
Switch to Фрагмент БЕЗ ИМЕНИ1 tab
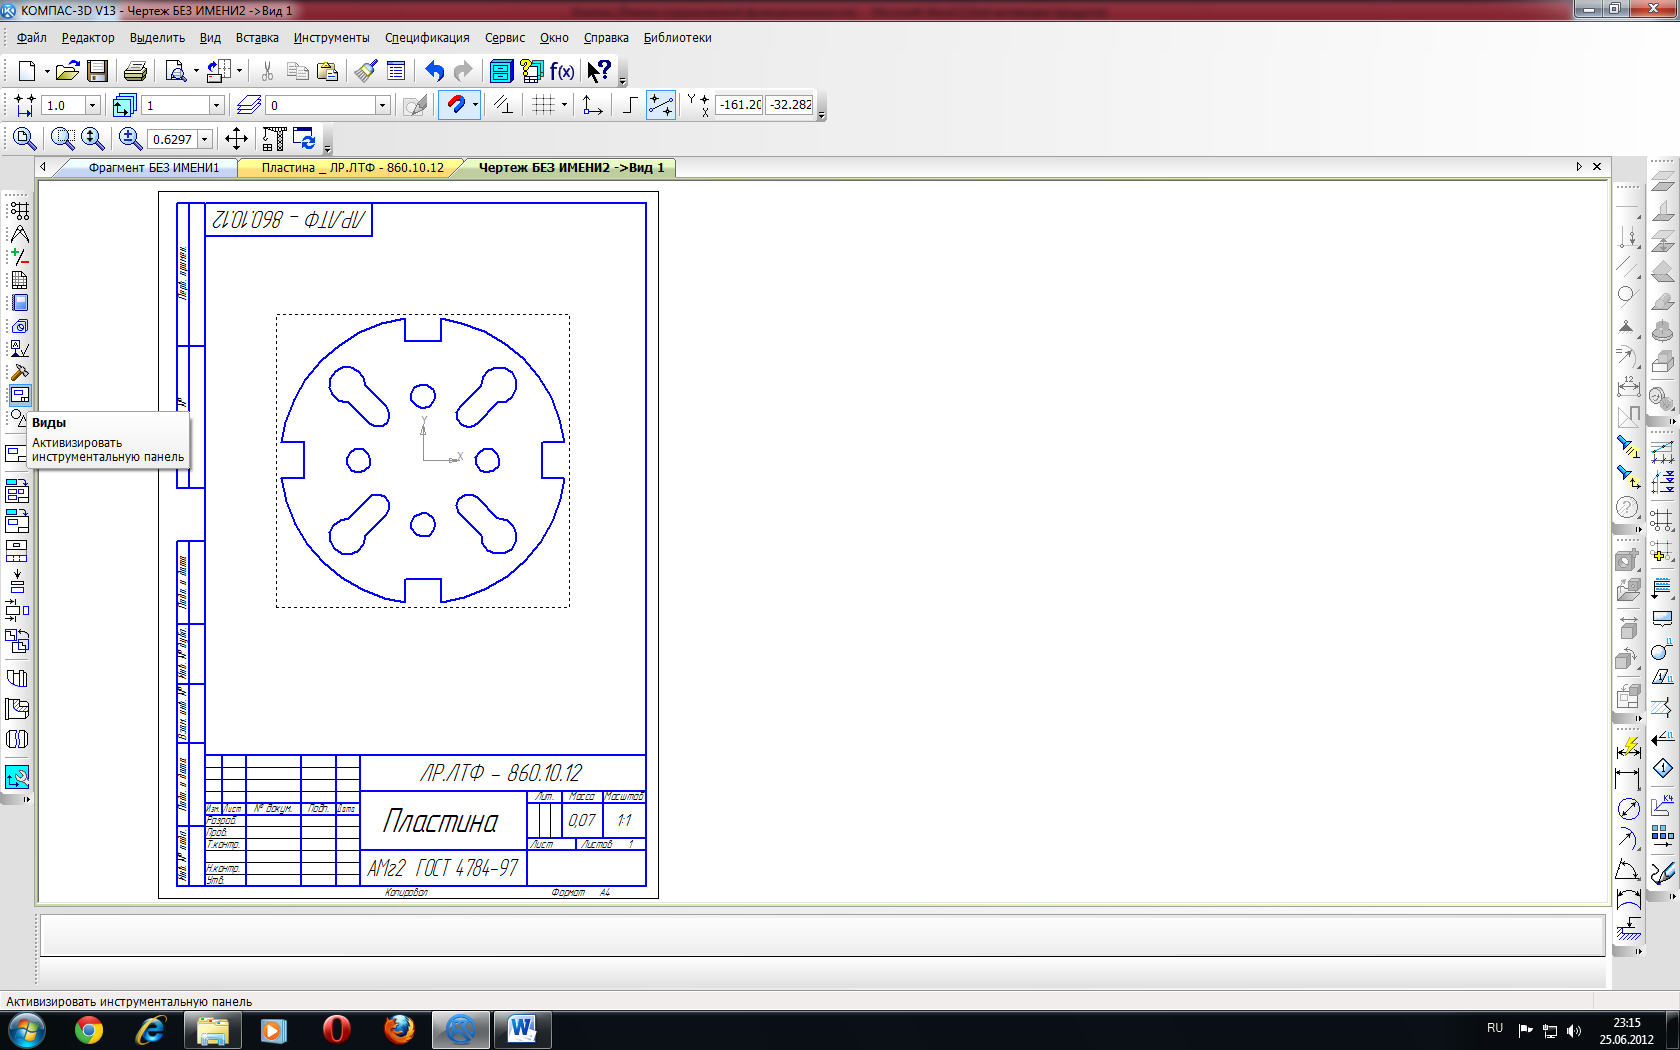[x=153, y=168]
